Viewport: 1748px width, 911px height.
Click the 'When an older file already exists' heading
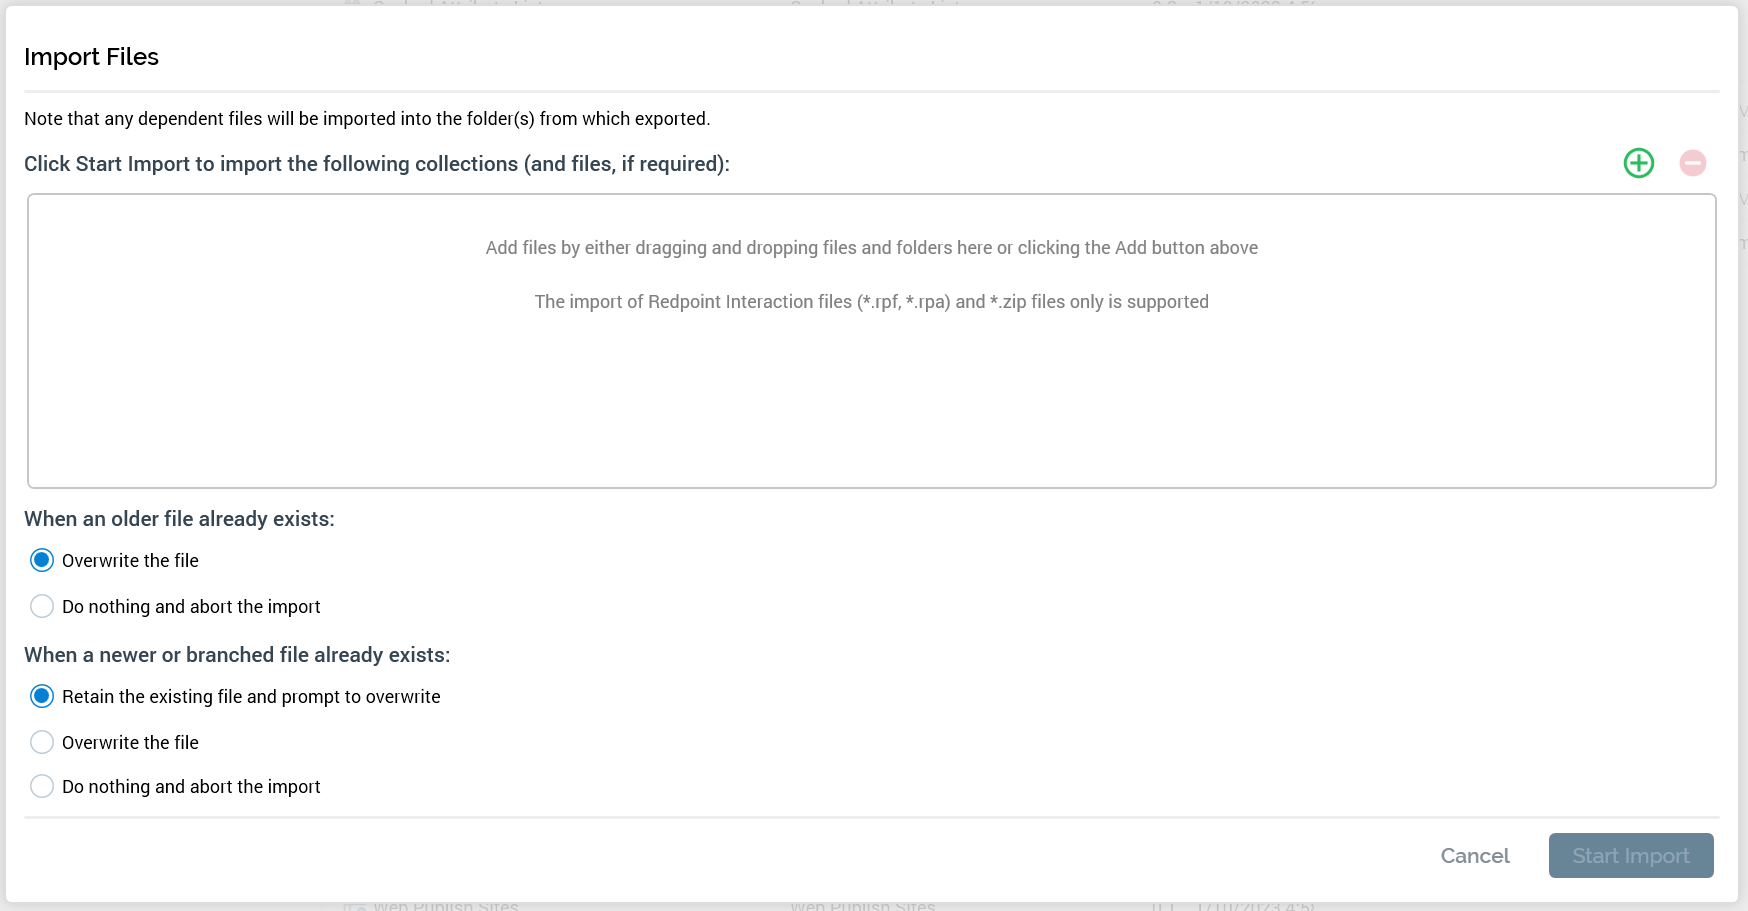point(179,519)
